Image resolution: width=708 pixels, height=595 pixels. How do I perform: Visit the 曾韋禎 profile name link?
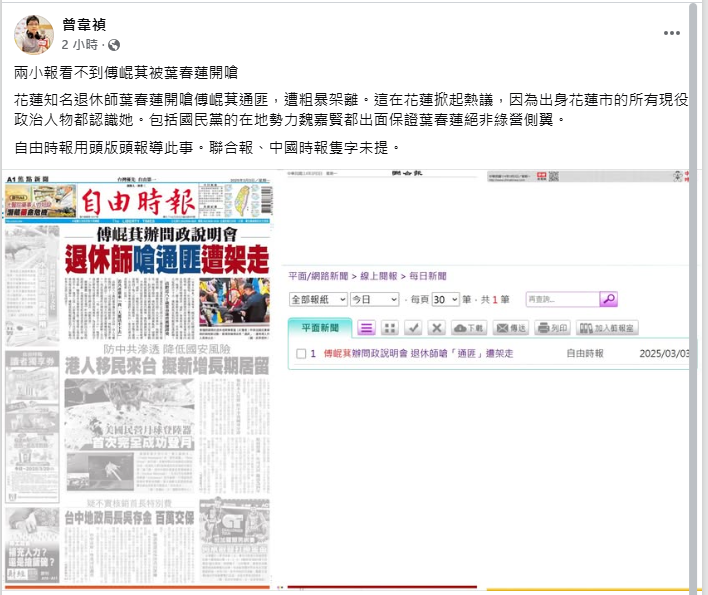84,24
